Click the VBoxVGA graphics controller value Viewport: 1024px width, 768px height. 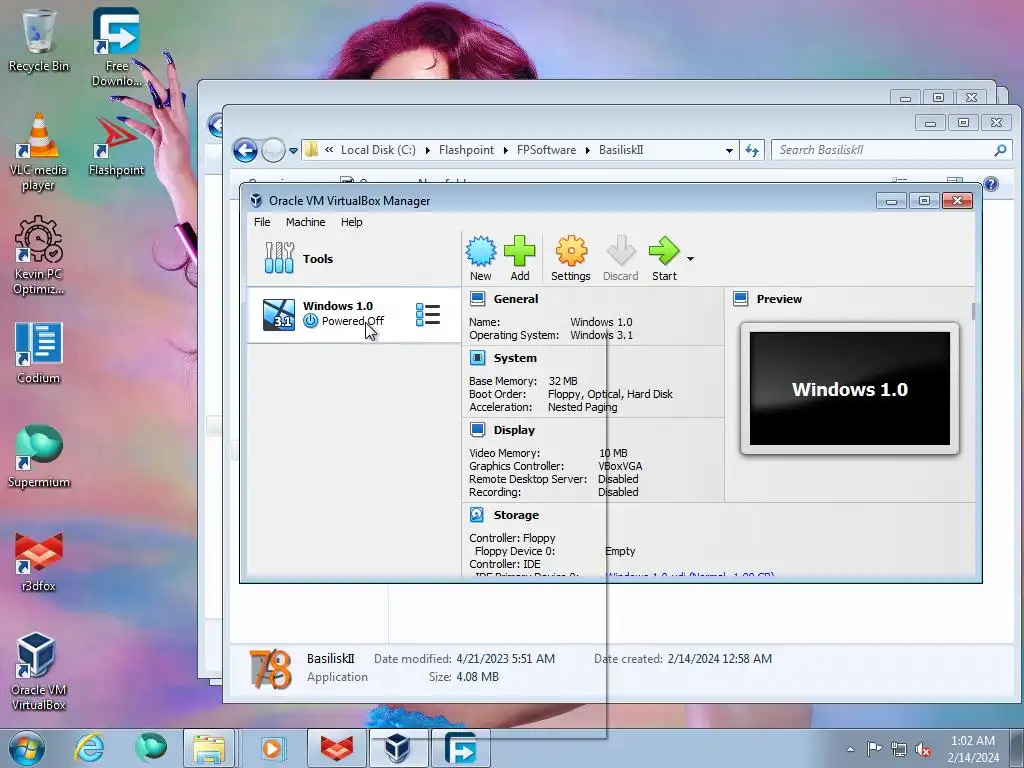pos(620,466)
